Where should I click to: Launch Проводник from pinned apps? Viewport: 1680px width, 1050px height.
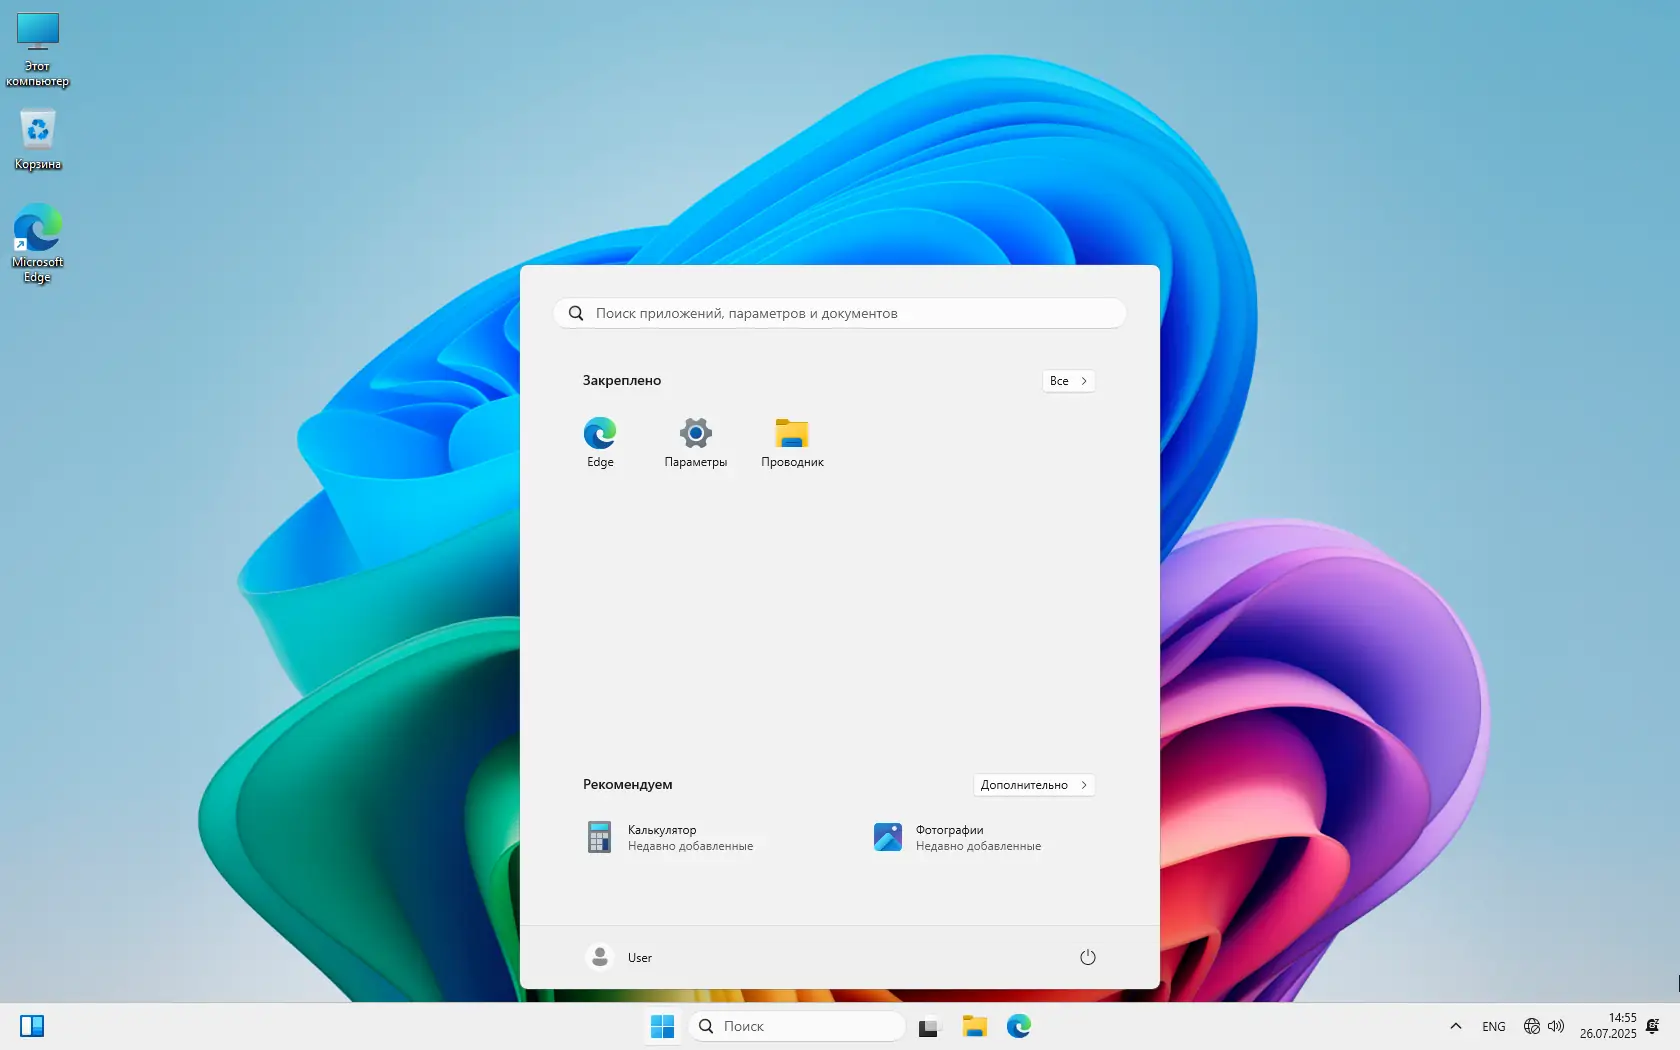click(x=792, y=442)
